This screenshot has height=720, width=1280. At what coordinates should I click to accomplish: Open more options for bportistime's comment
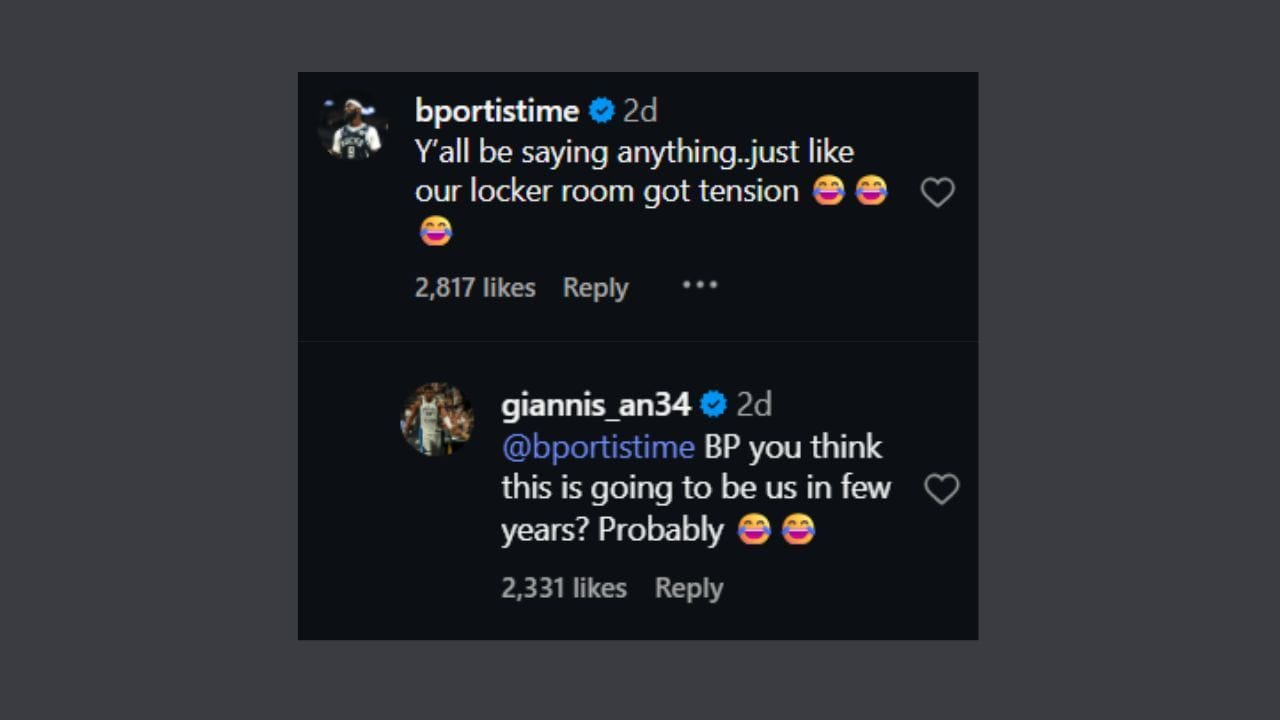[700, 285]
